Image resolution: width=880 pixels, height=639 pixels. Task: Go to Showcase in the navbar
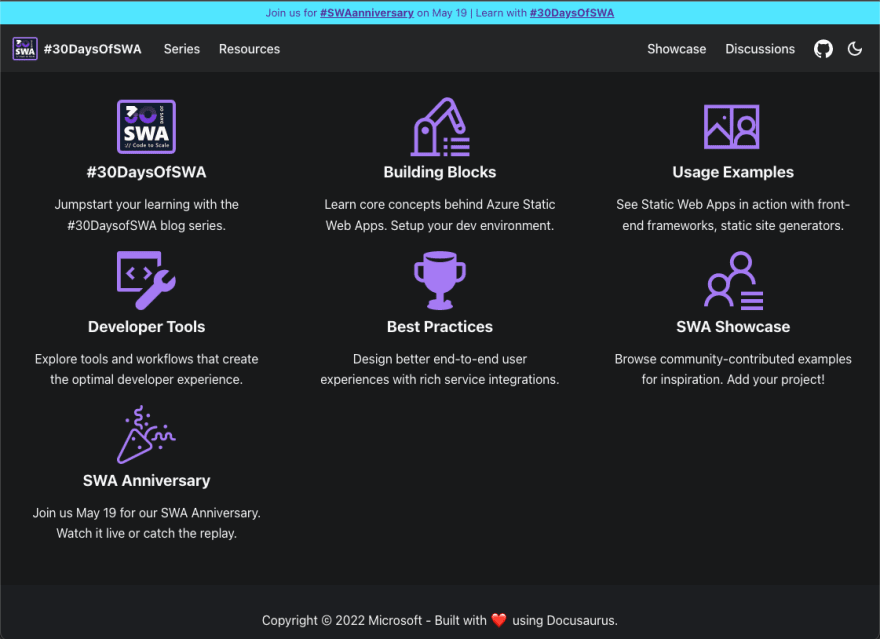[x=676, y=49]
